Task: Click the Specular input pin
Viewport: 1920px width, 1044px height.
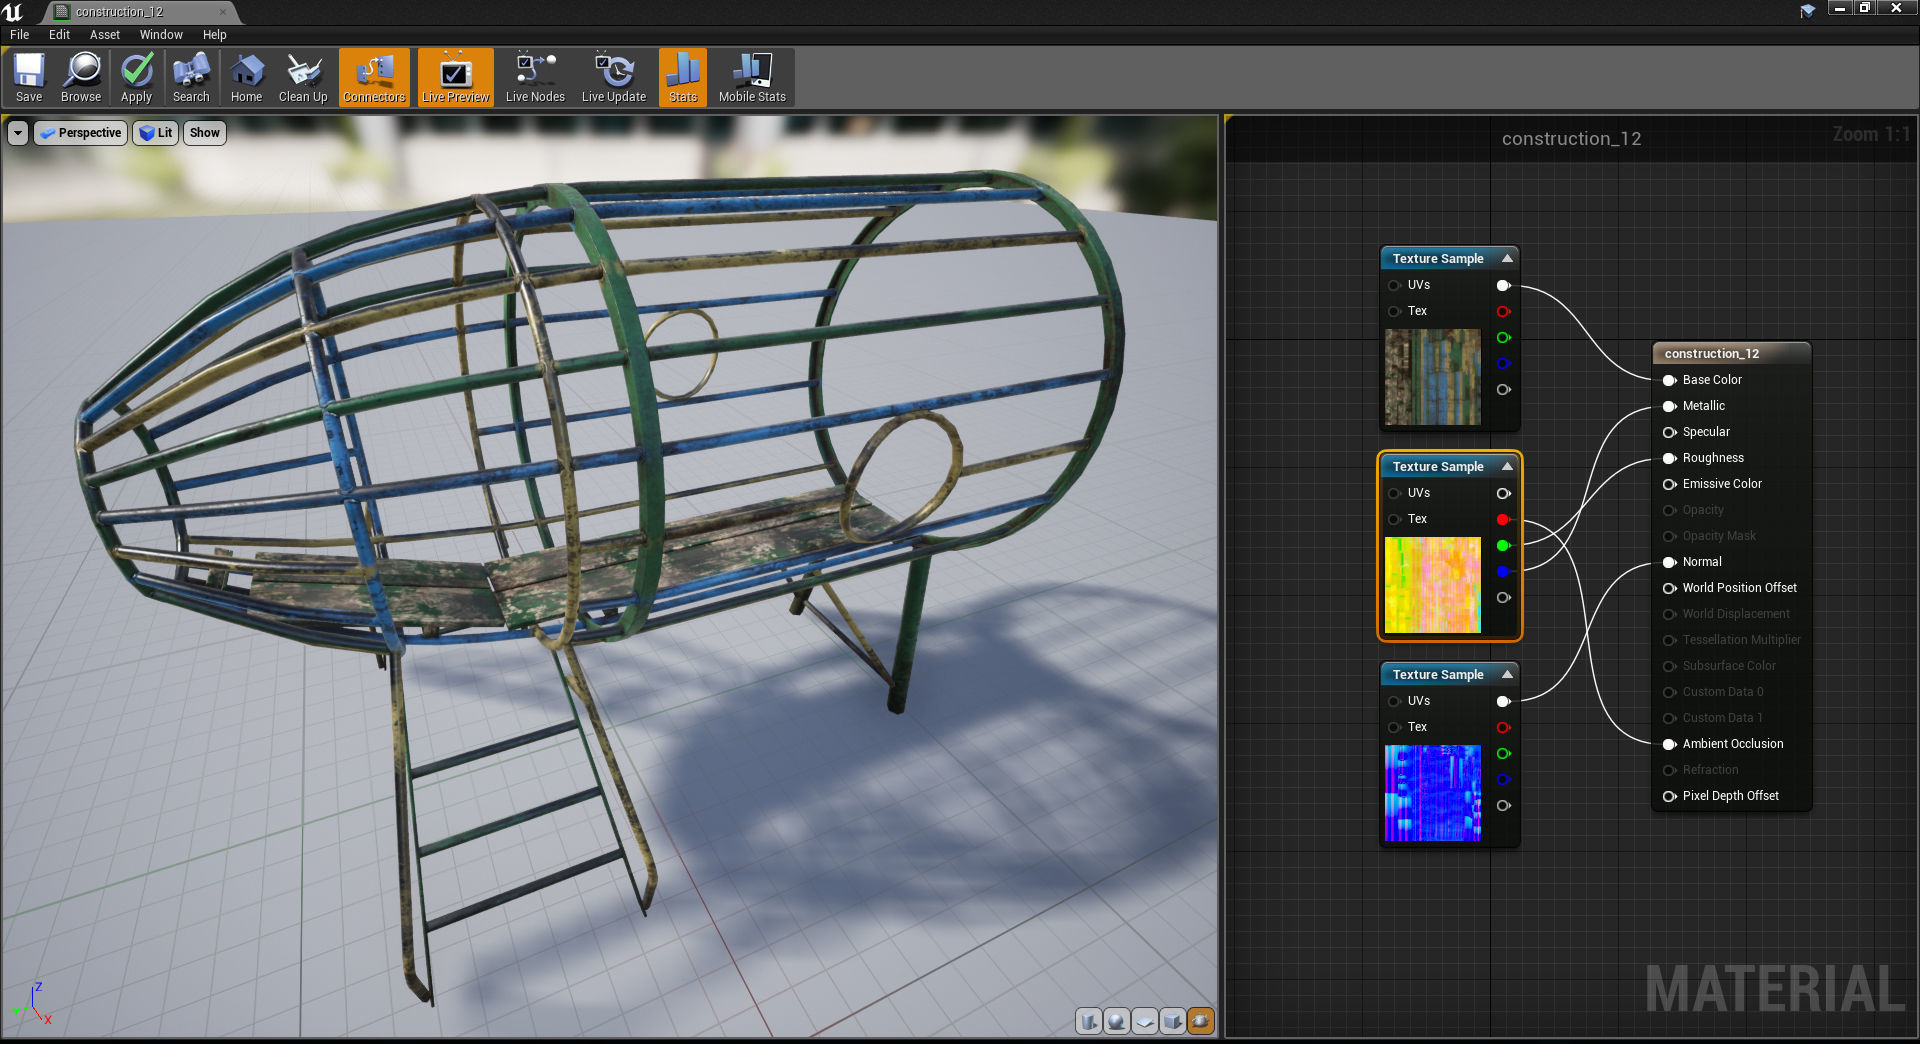Action: tap(1669, 432)
